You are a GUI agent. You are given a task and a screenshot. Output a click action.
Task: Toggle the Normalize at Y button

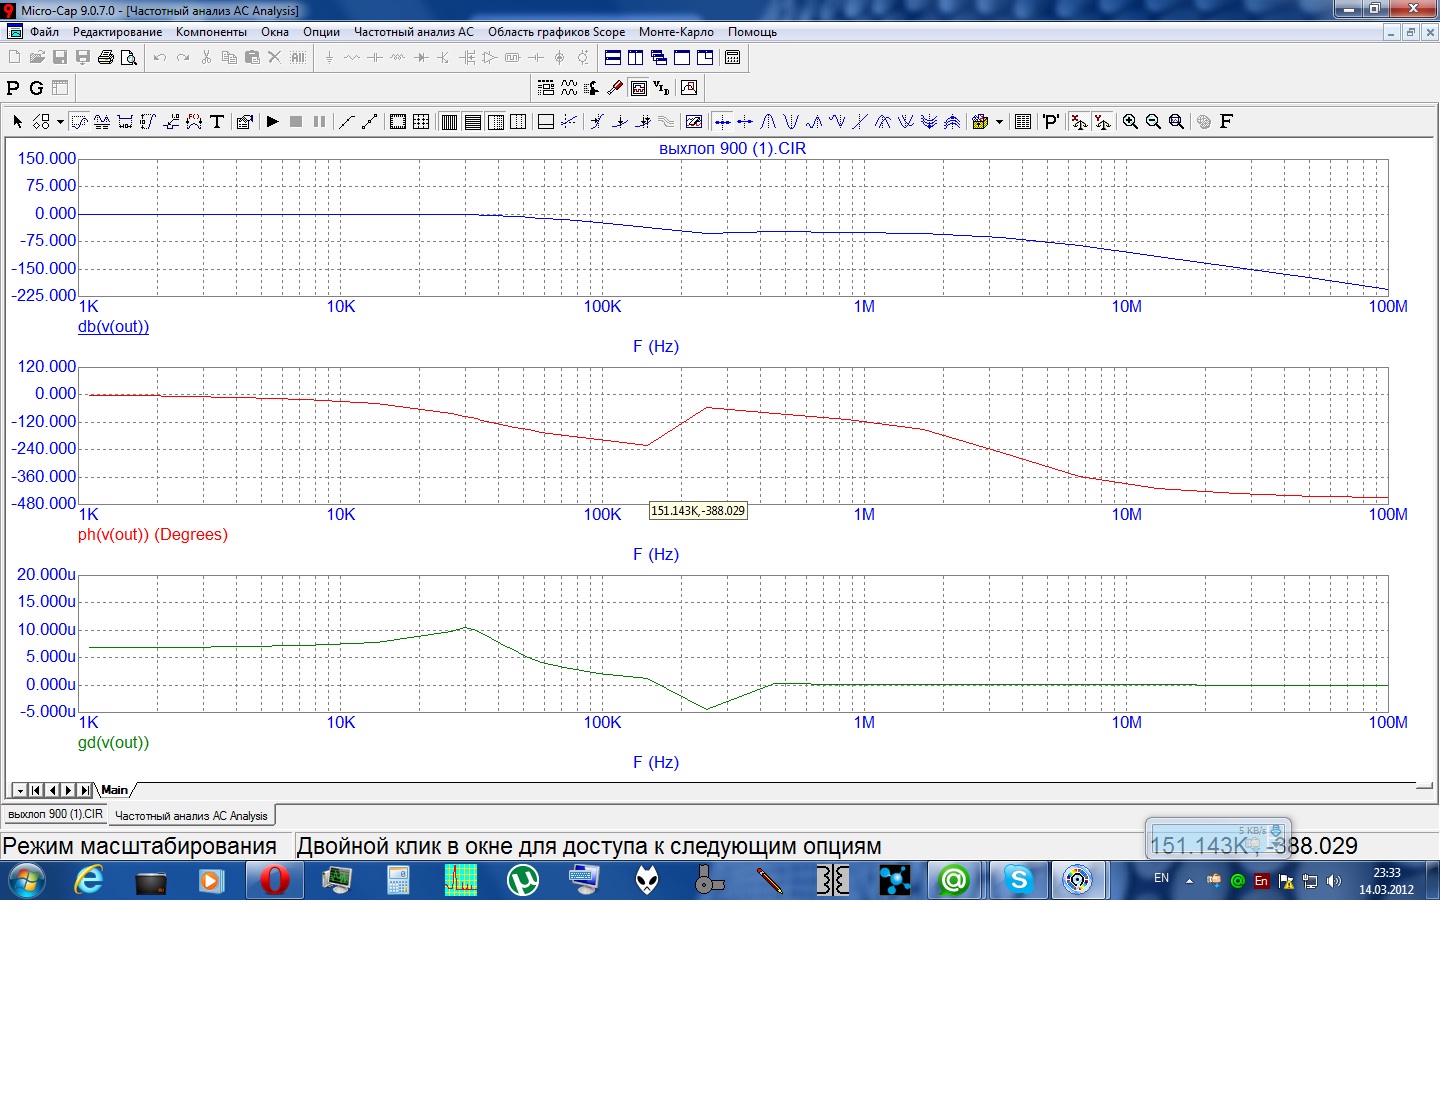[1102, 122]
